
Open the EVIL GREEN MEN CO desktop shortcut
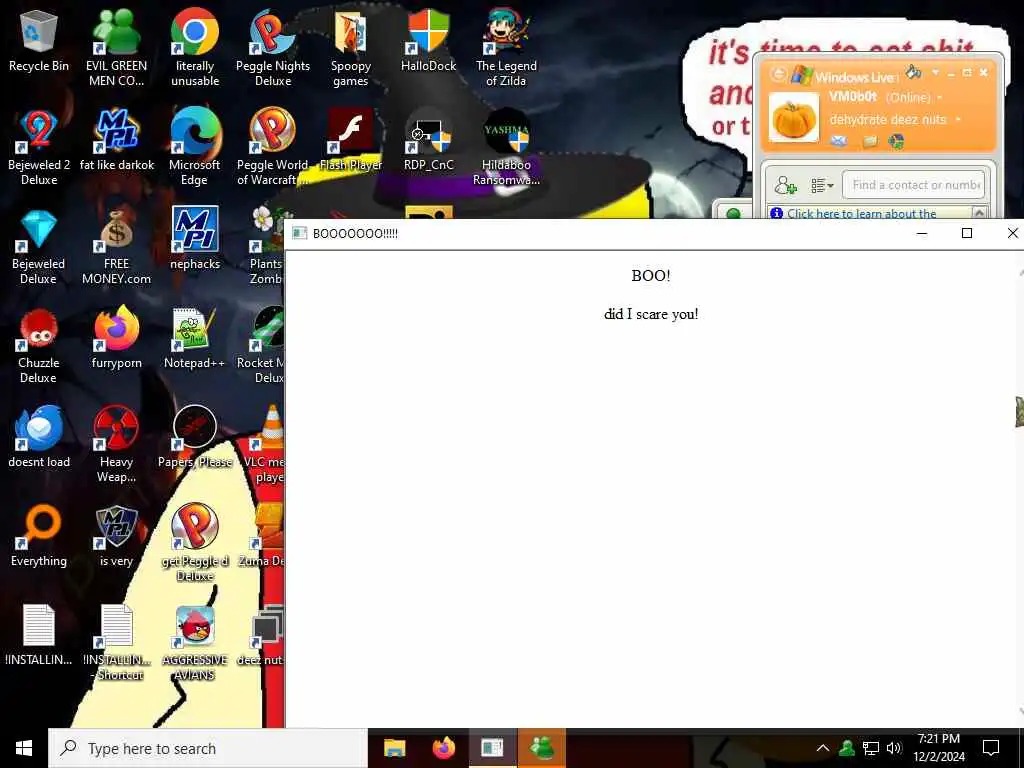116,47
